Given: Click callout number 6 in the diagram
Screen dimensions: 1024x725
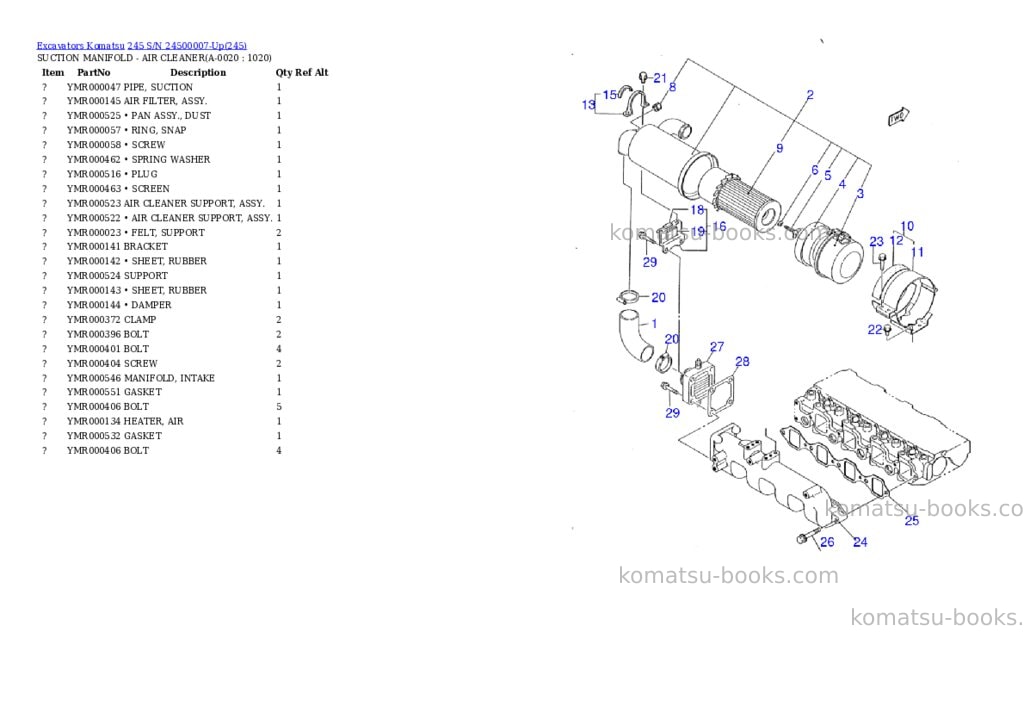Looking at the screenshot, I should 814,170.
